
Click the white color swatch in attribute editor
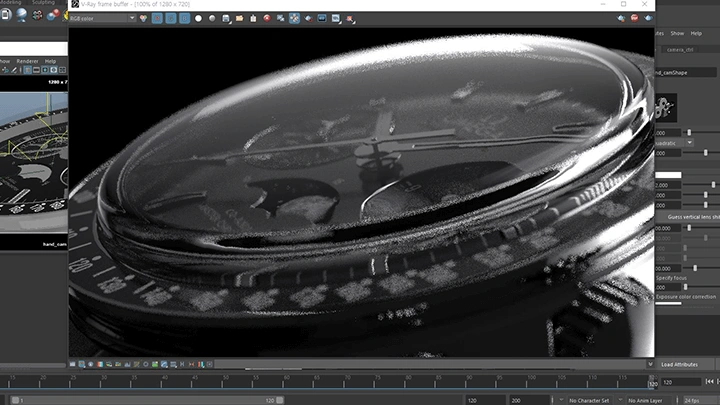[668, 175]
